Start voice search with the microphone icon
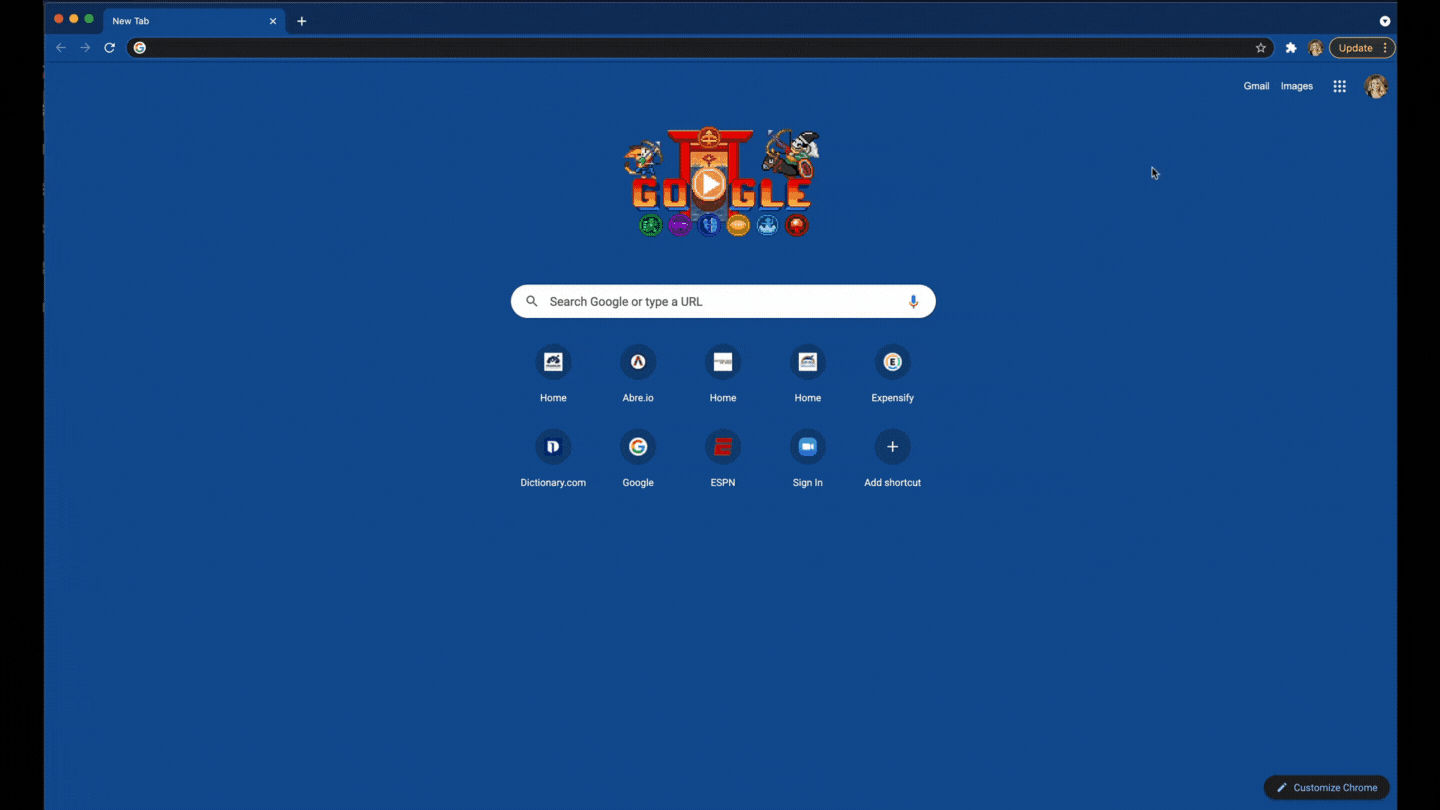 [x=913, y=301]
